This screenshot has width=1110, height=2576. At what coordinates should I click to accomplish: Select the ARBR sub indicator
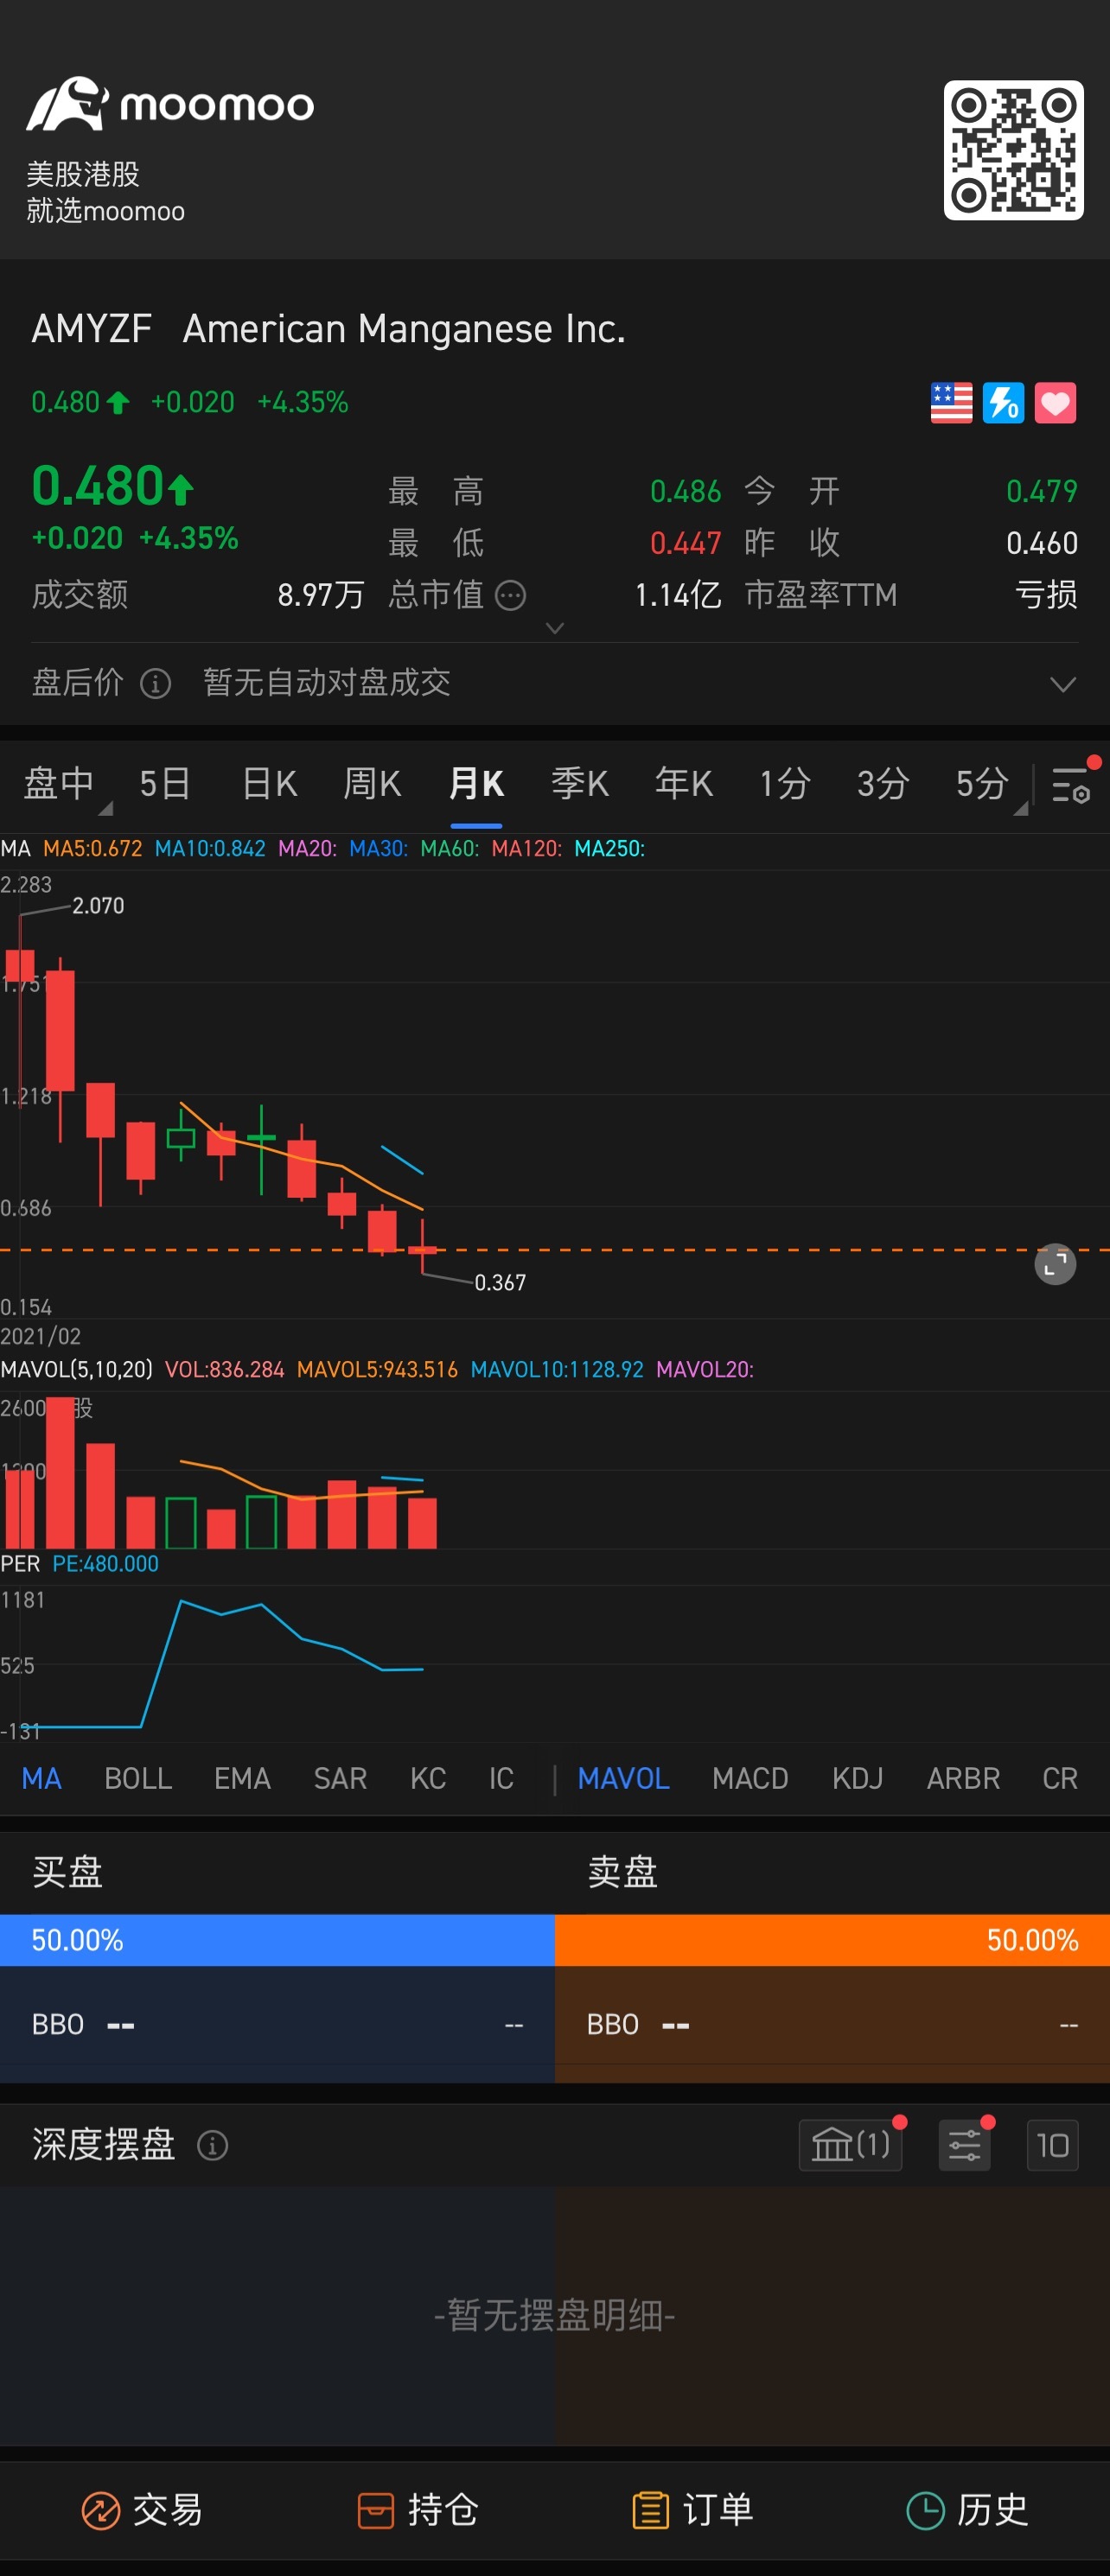tap(963, 1778)
